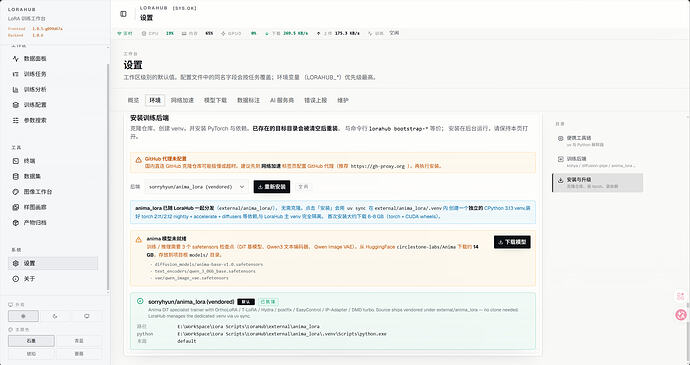Open 训练分析 chart icon in sidebar
This screenshot has height=365, width=690.
(x=16, y=89)
